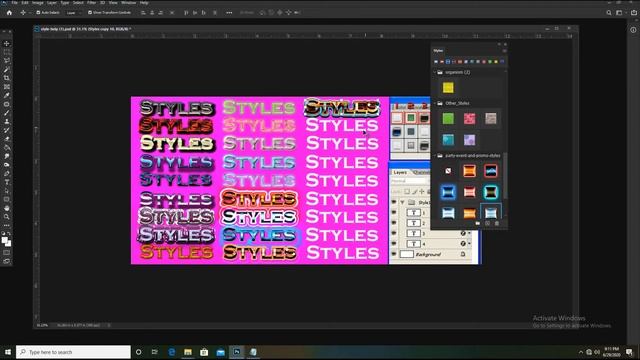
Task: Toggle Quick Mask mode
Action: (x=7, y=253)
